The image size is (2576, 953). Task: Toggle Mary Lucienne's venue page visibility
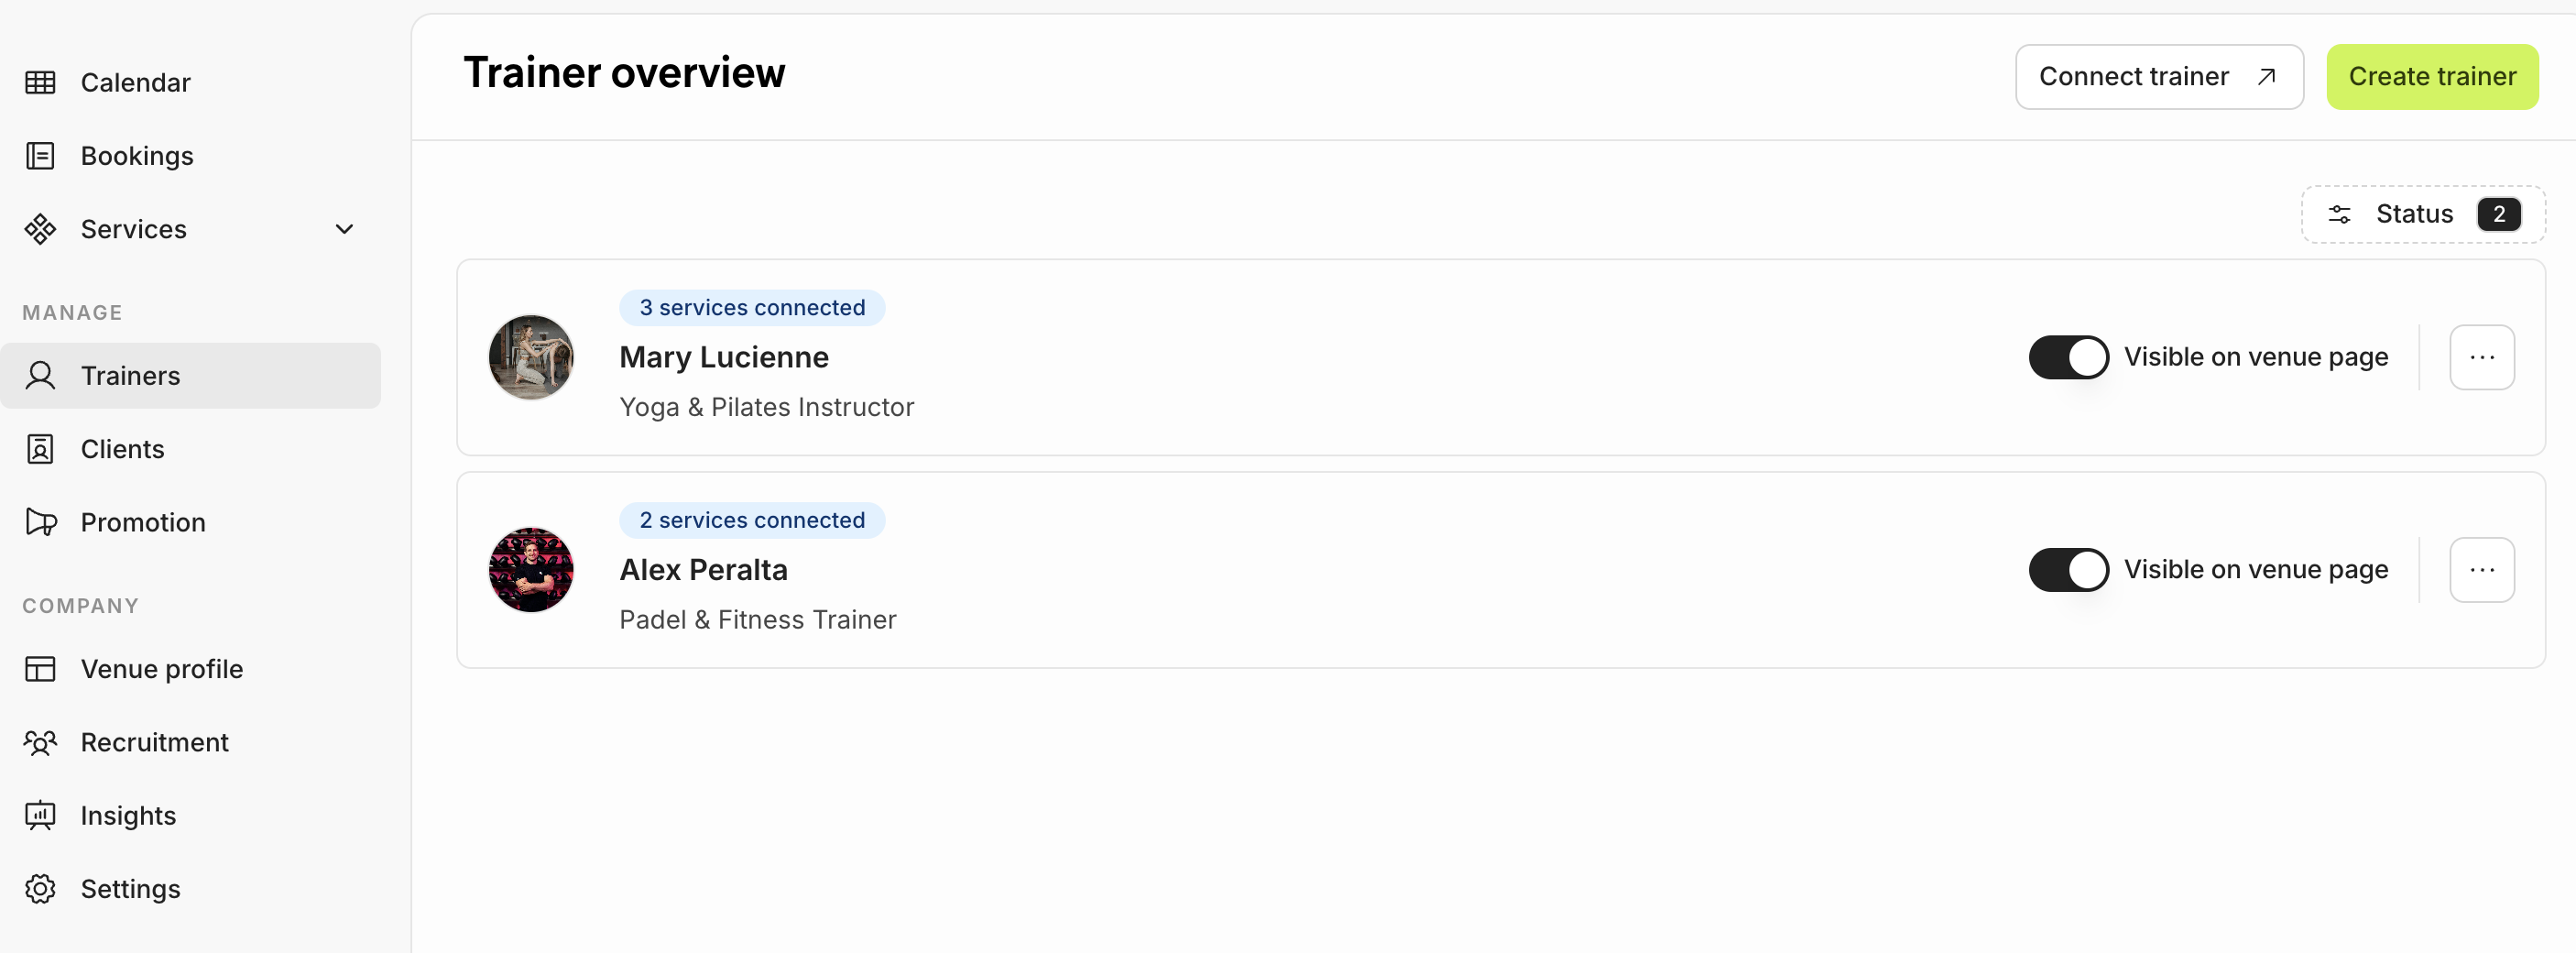click(2067, 357)
